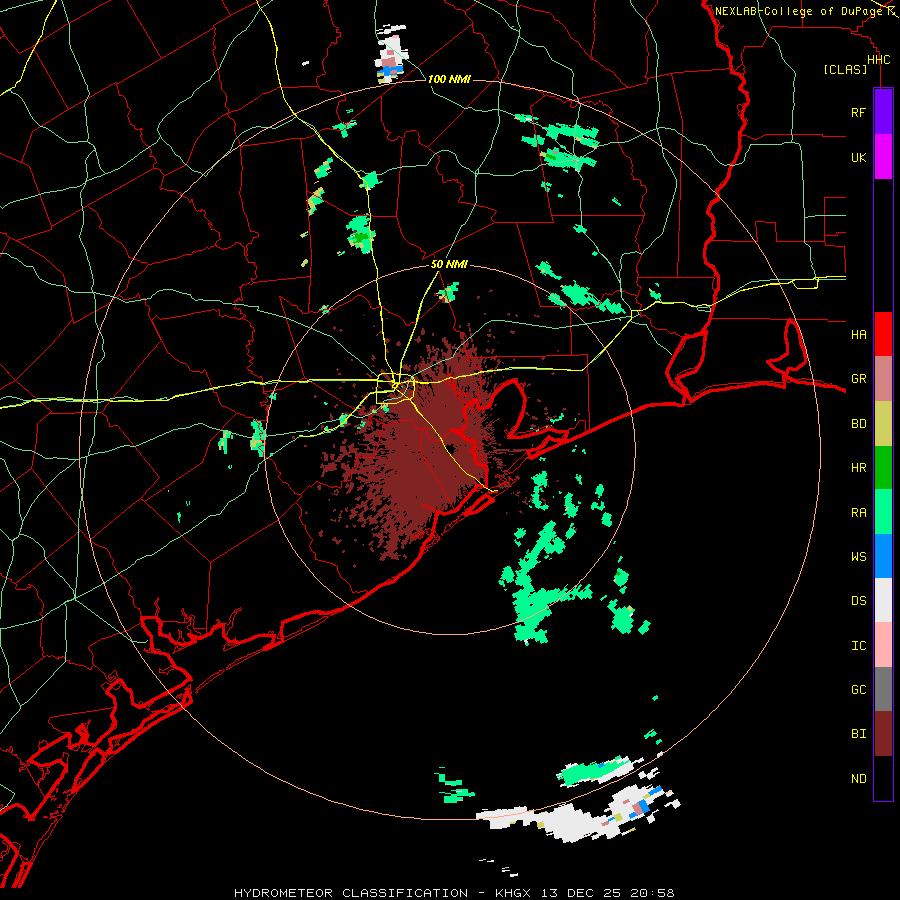This screenshot has width=900, height=900.
Task: Click the IC legend label
Action: [x=858, y=646]
